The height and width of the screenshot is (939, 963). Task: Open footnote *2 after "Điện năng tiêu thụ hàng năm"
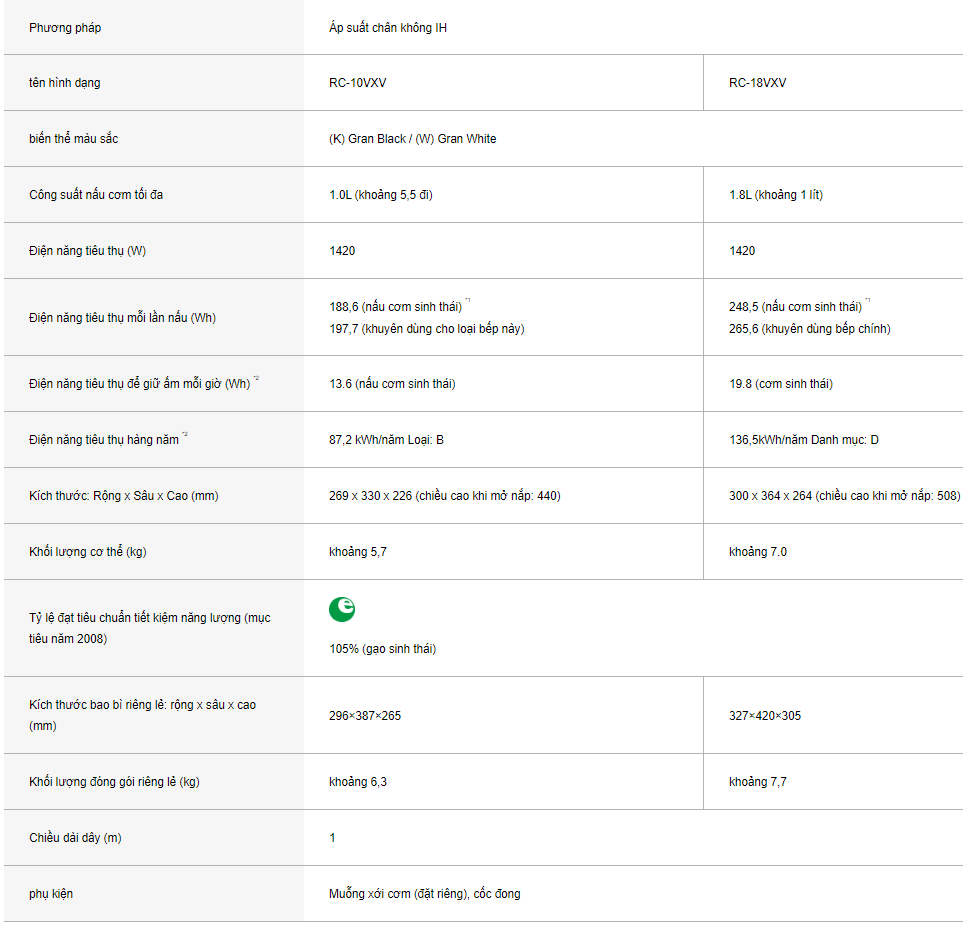coord(185,436)
